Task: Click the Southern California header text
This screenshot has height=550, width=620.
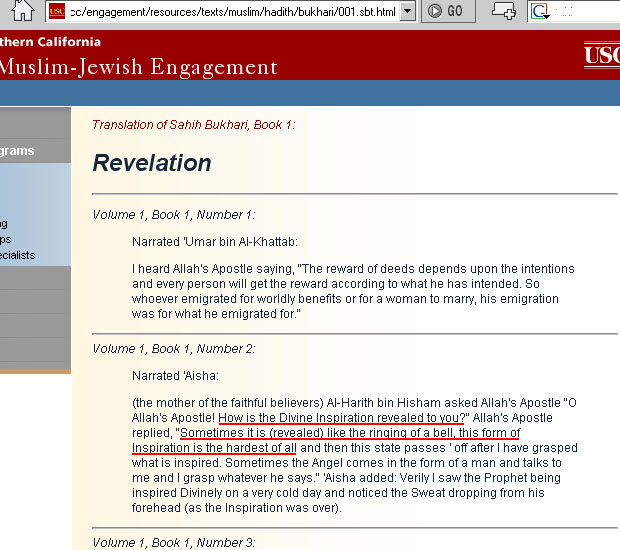Action: (x=50, y=42)
